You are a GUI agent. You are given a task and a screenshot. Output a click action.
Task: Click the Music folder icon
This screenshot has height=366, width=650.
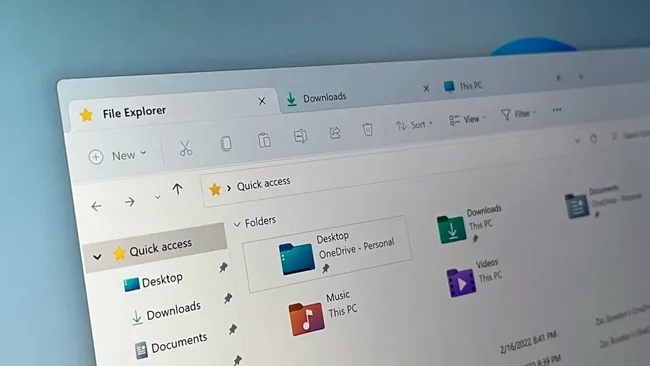click(306, 318)
